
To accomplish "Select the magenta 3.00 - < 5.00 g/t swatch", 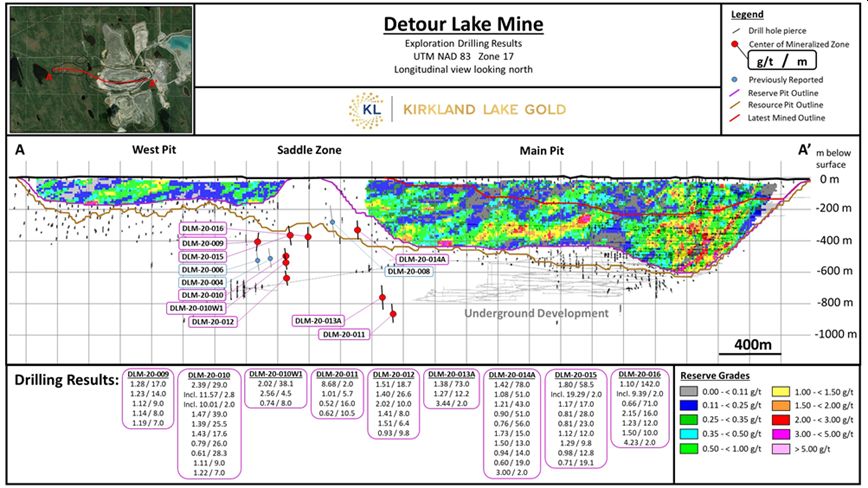I will (781, 434).
